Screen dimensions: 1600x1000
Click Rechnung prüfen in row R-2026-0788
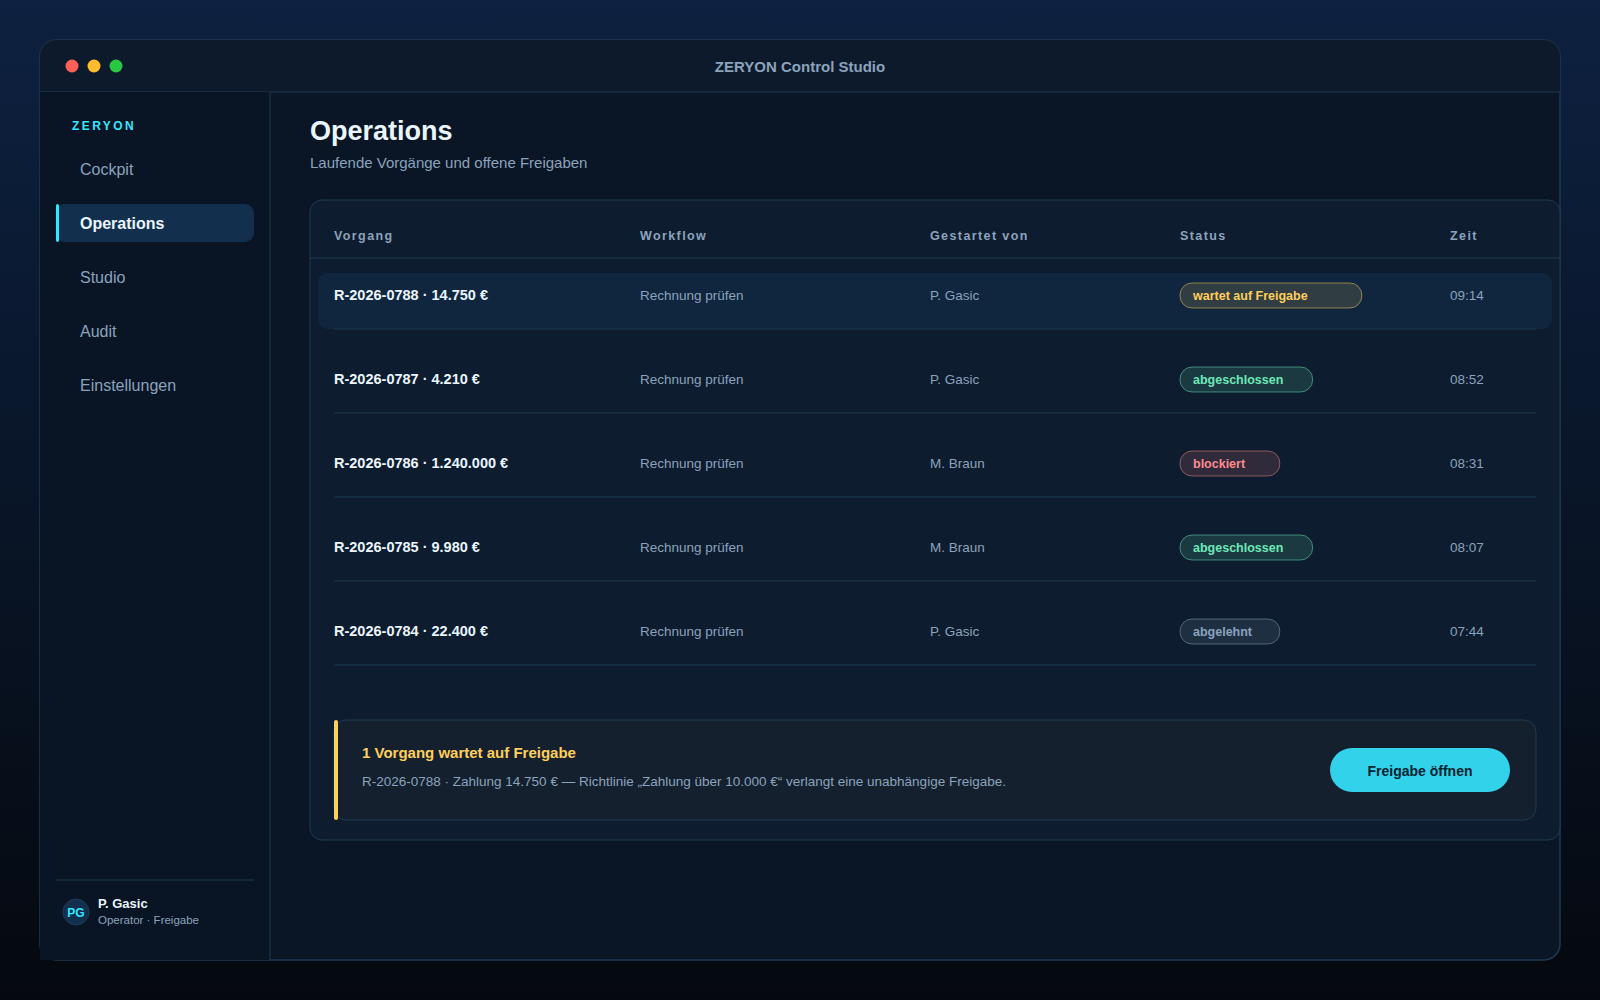pyautogui.click(x=691, y=296)
